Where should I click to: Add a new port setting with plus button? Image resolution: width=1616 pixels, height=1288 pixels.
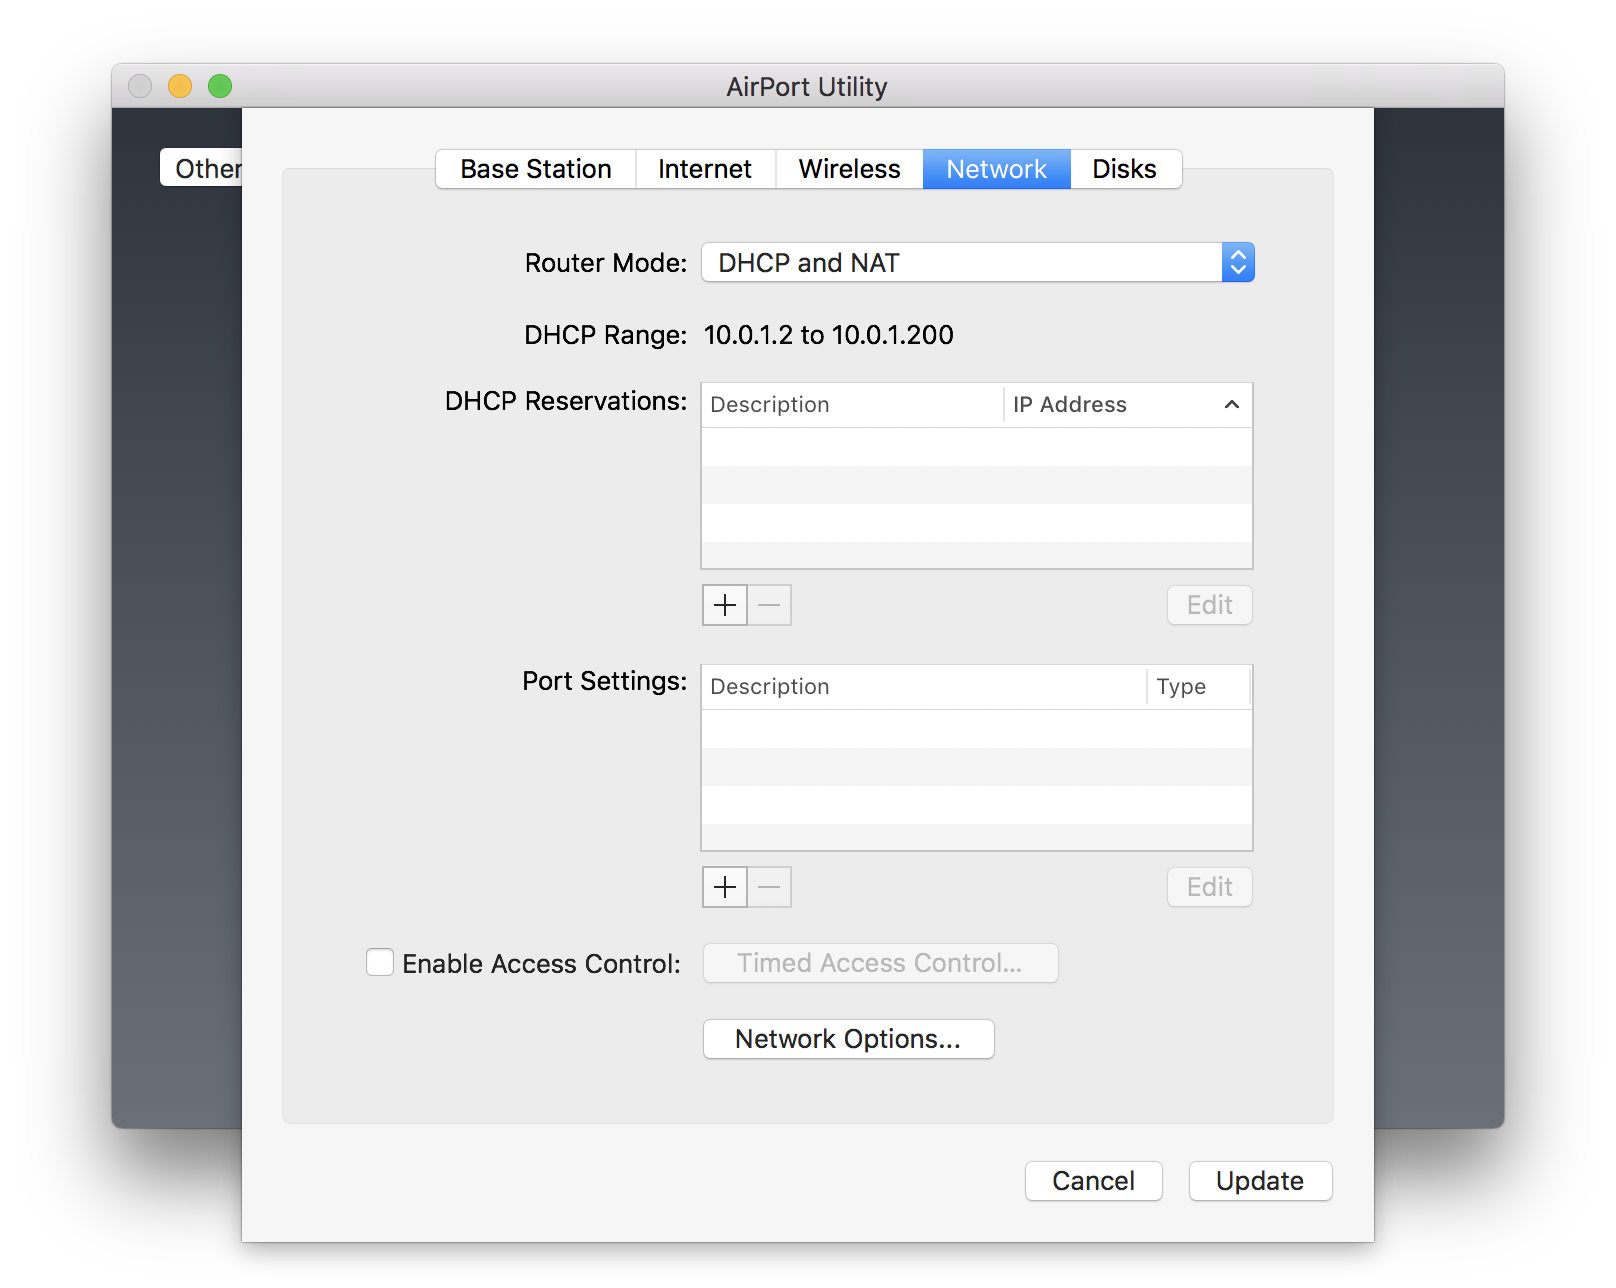tap(725, 887)
